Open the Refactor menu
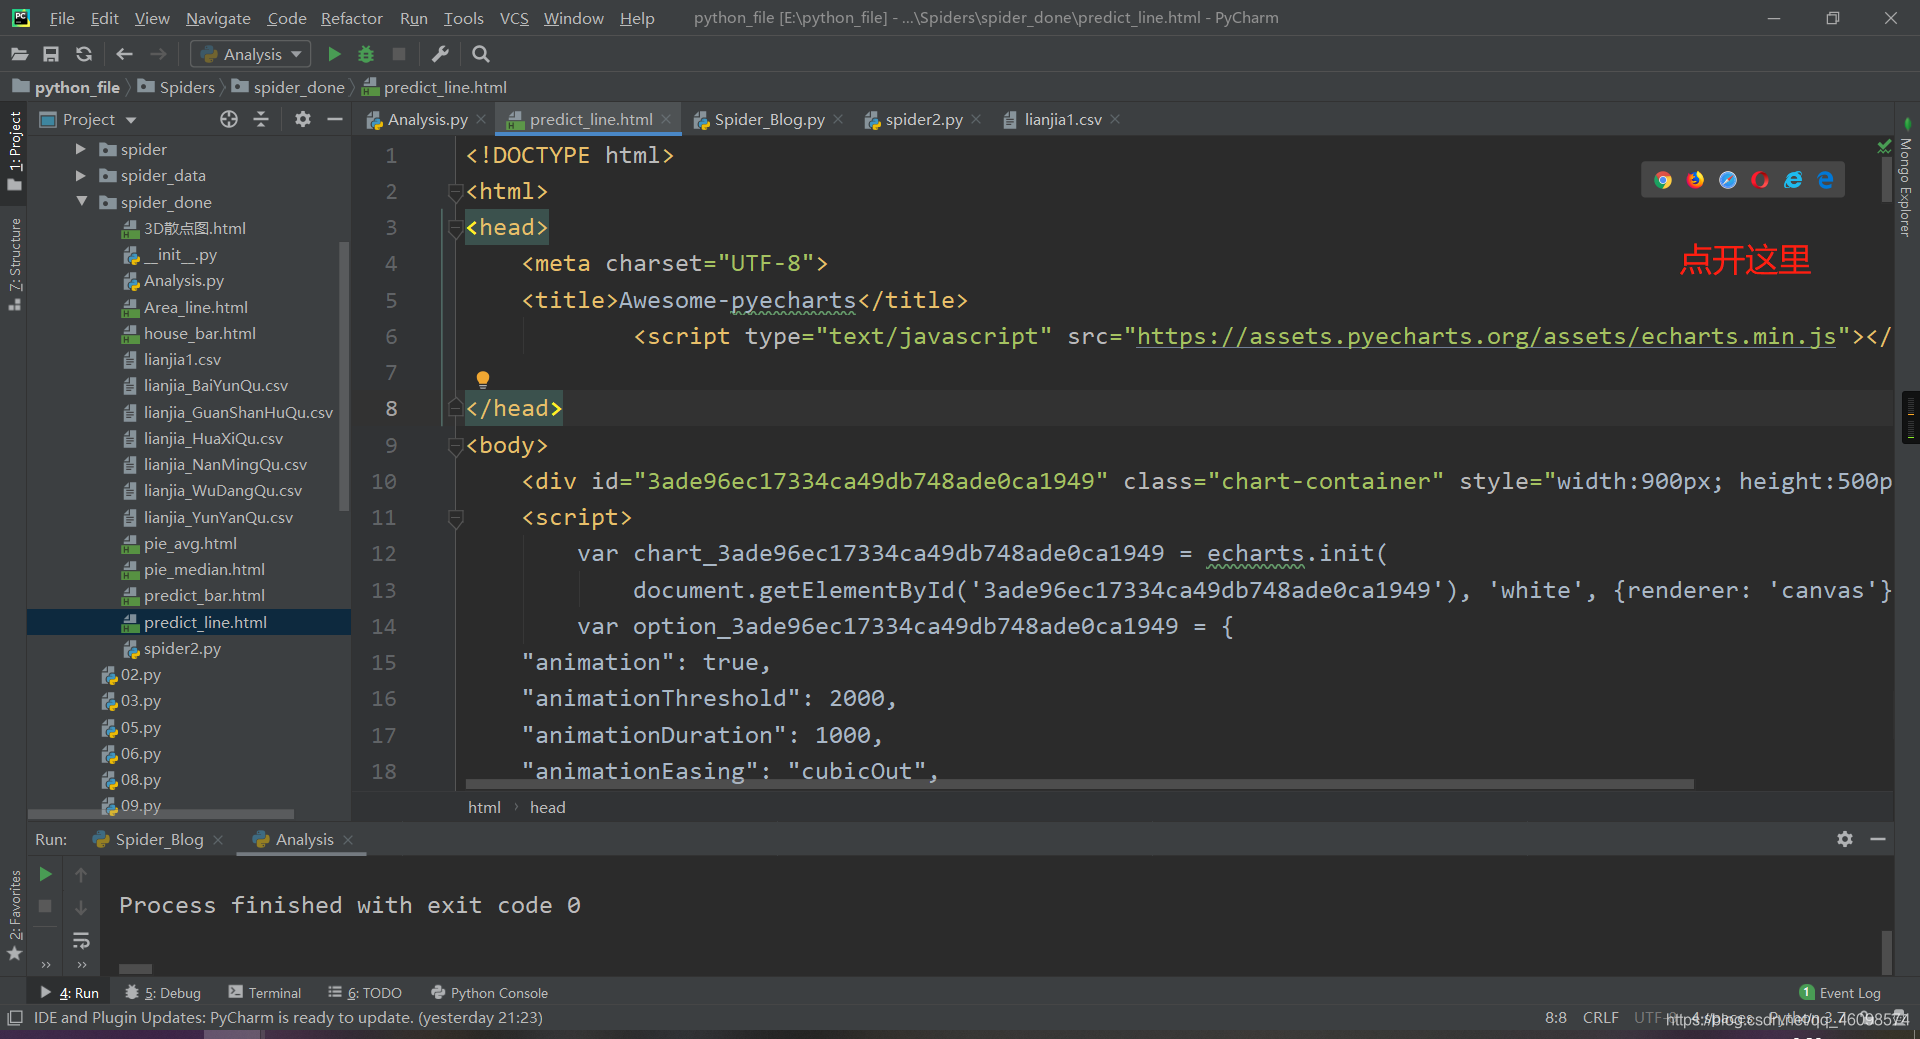Screen dimensions: 1920x1039 [x=351, y=18]
